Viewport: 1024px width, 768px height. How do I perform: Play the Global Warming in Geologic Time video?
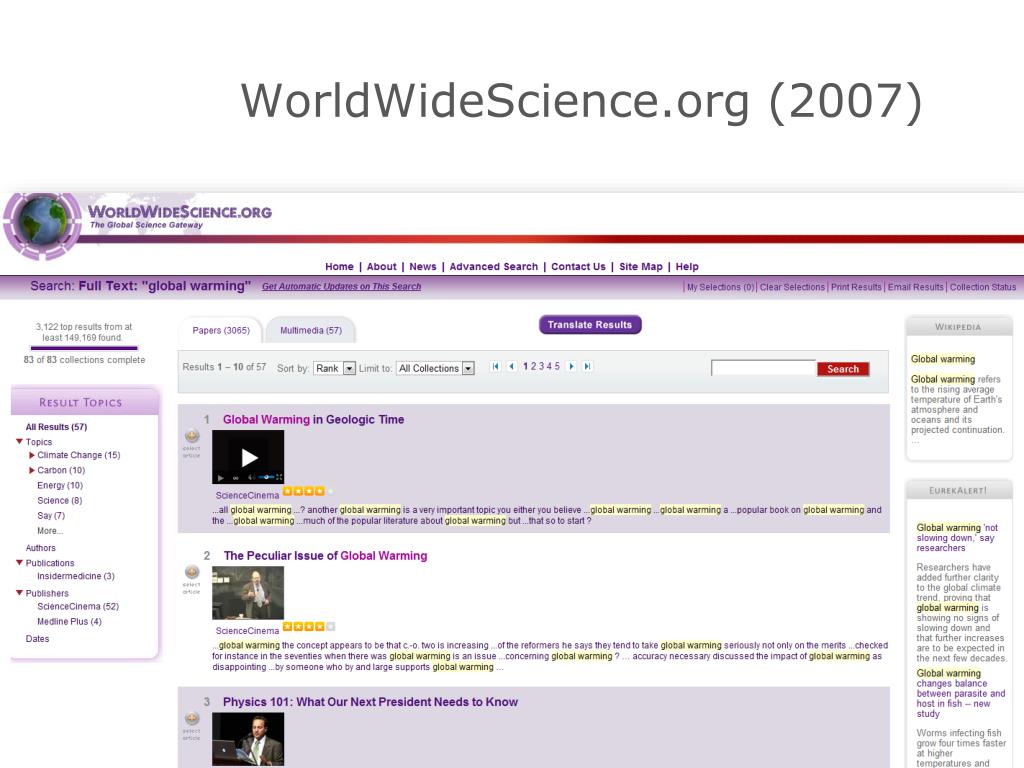coord(248,458)
